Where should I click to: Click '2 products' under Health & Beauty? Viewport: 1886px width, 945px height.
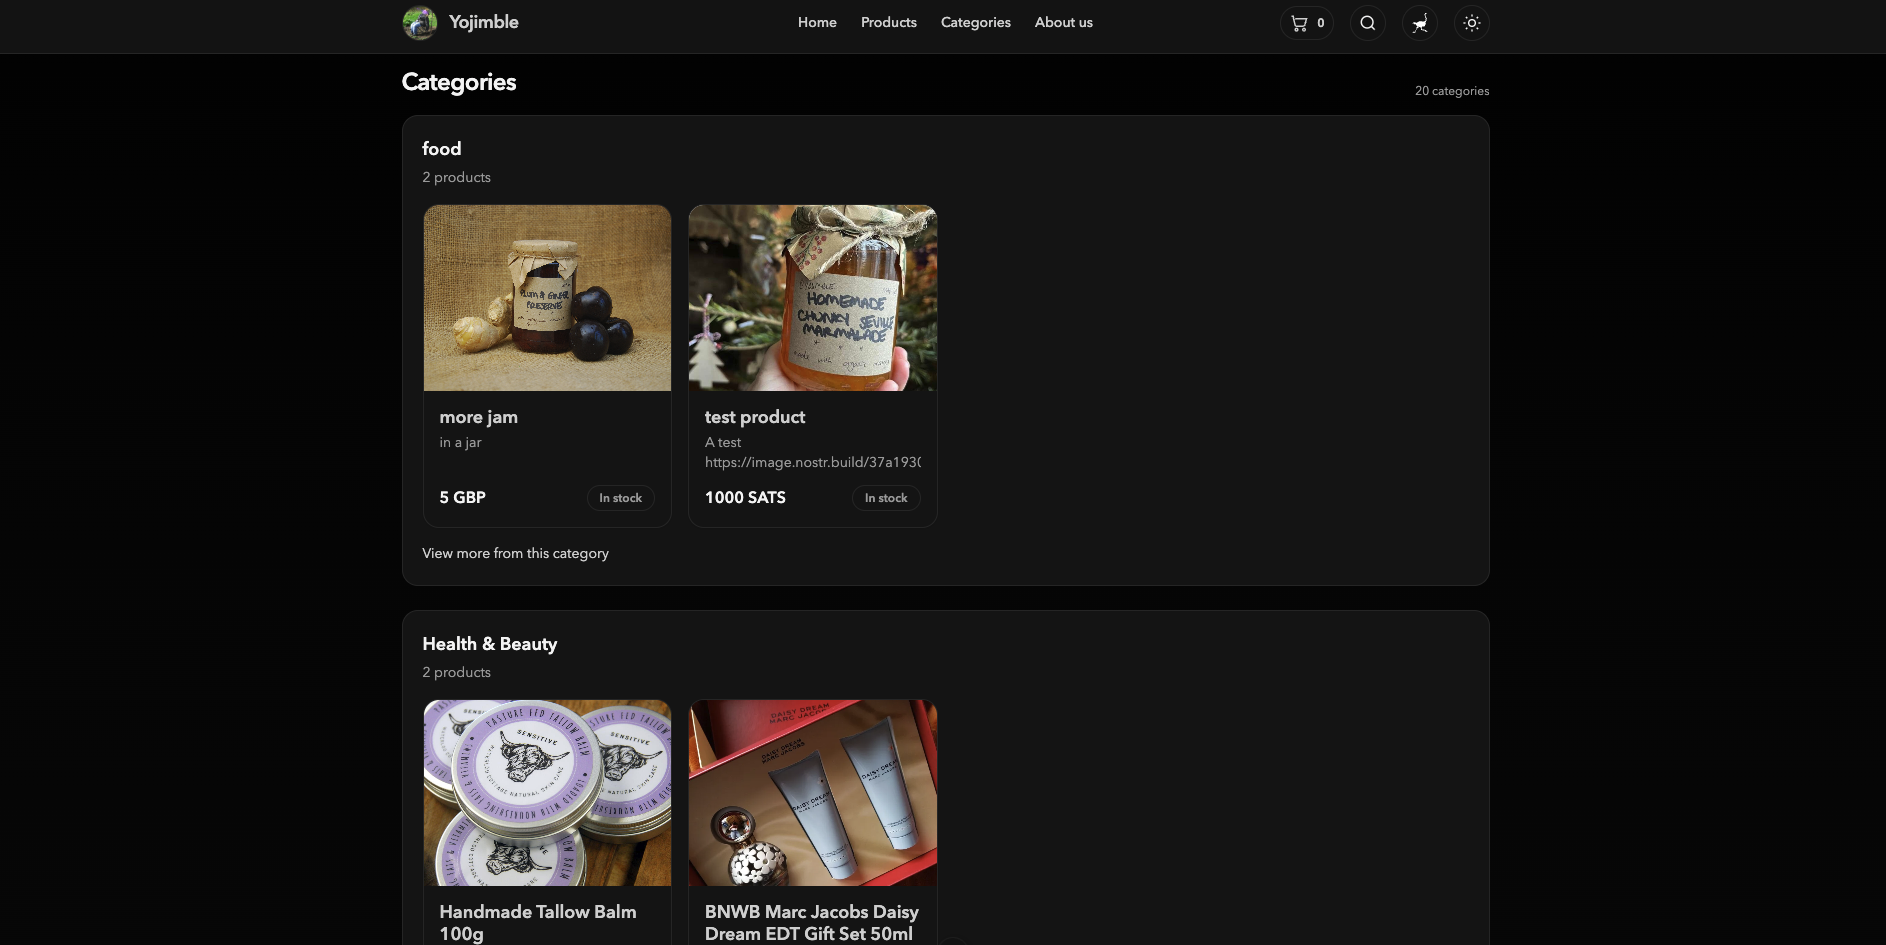tap(456, 672)
